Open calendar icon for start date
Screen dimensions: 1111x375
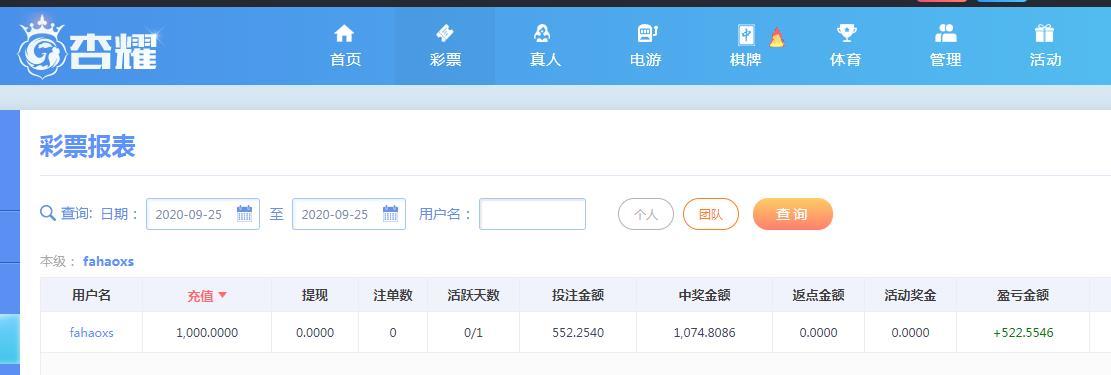(244, 213)
